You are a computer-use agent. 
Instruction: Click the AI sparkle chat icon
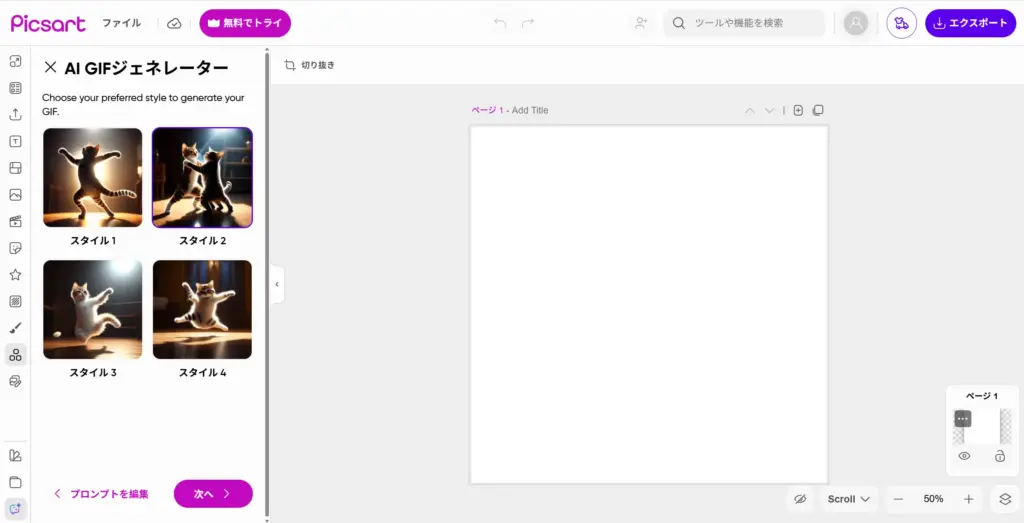click(x=15, y=509)
